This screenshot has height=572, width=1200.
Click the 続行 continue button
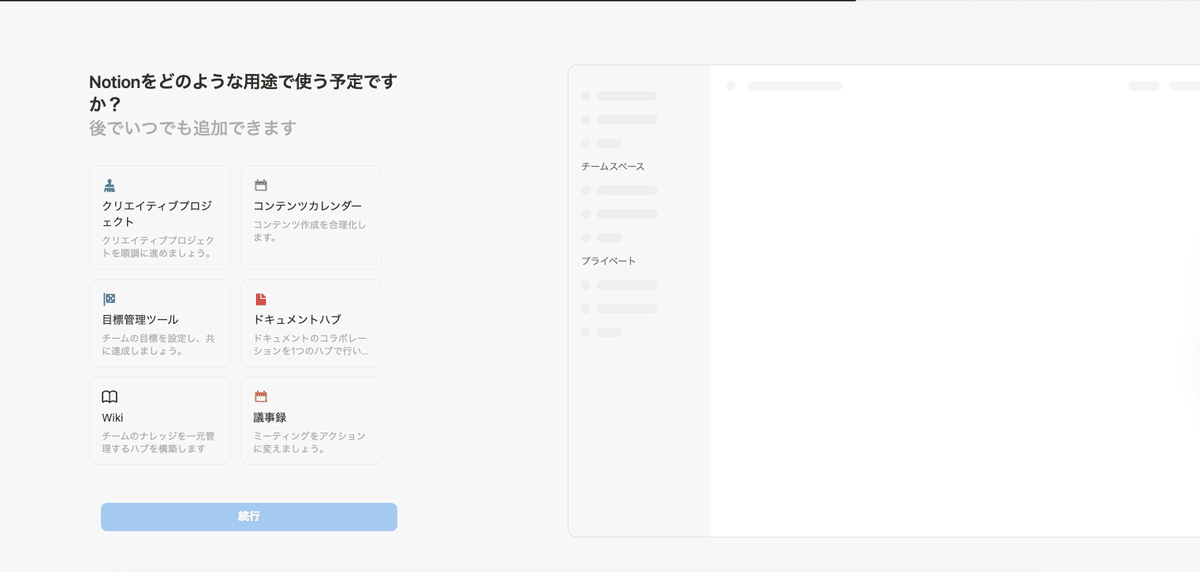249,517
